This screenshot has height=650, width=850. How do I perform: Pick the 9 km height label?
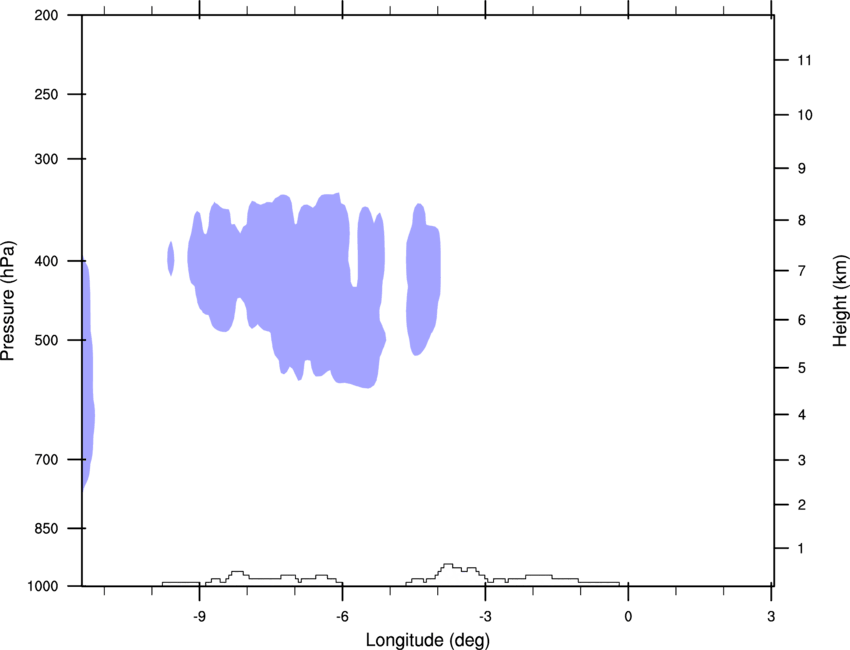point(802,169)
